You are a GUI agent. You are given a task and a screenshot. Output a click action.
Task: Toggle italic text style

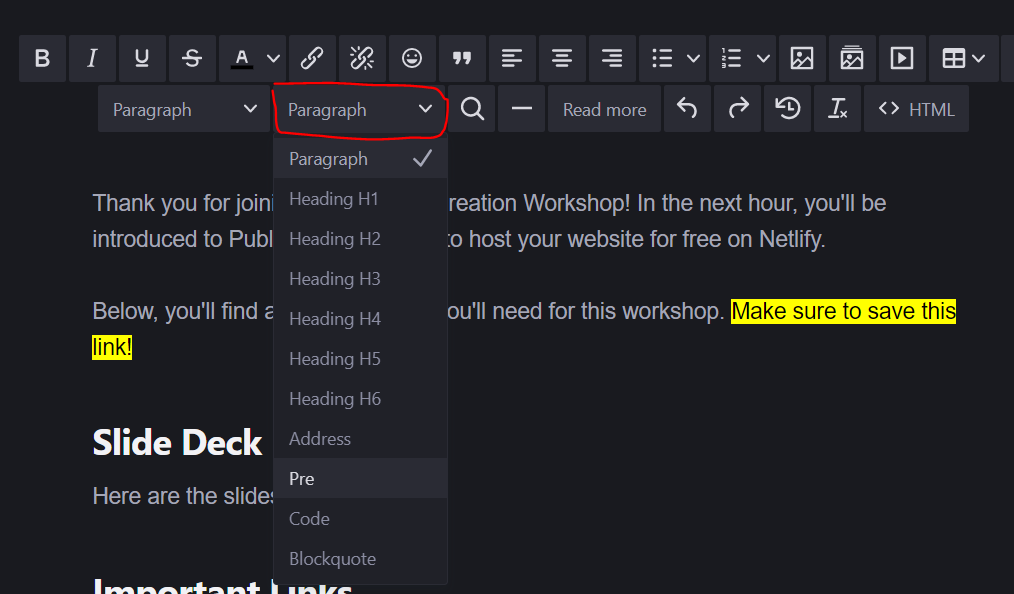[92, 59]
